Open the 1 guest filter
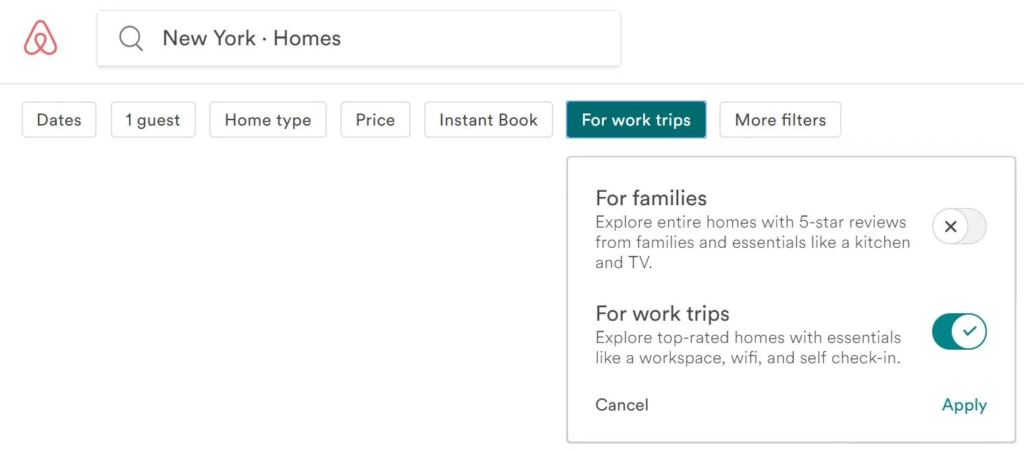Viewport: 1024px width, 451px height. click(x=153, y=120)
